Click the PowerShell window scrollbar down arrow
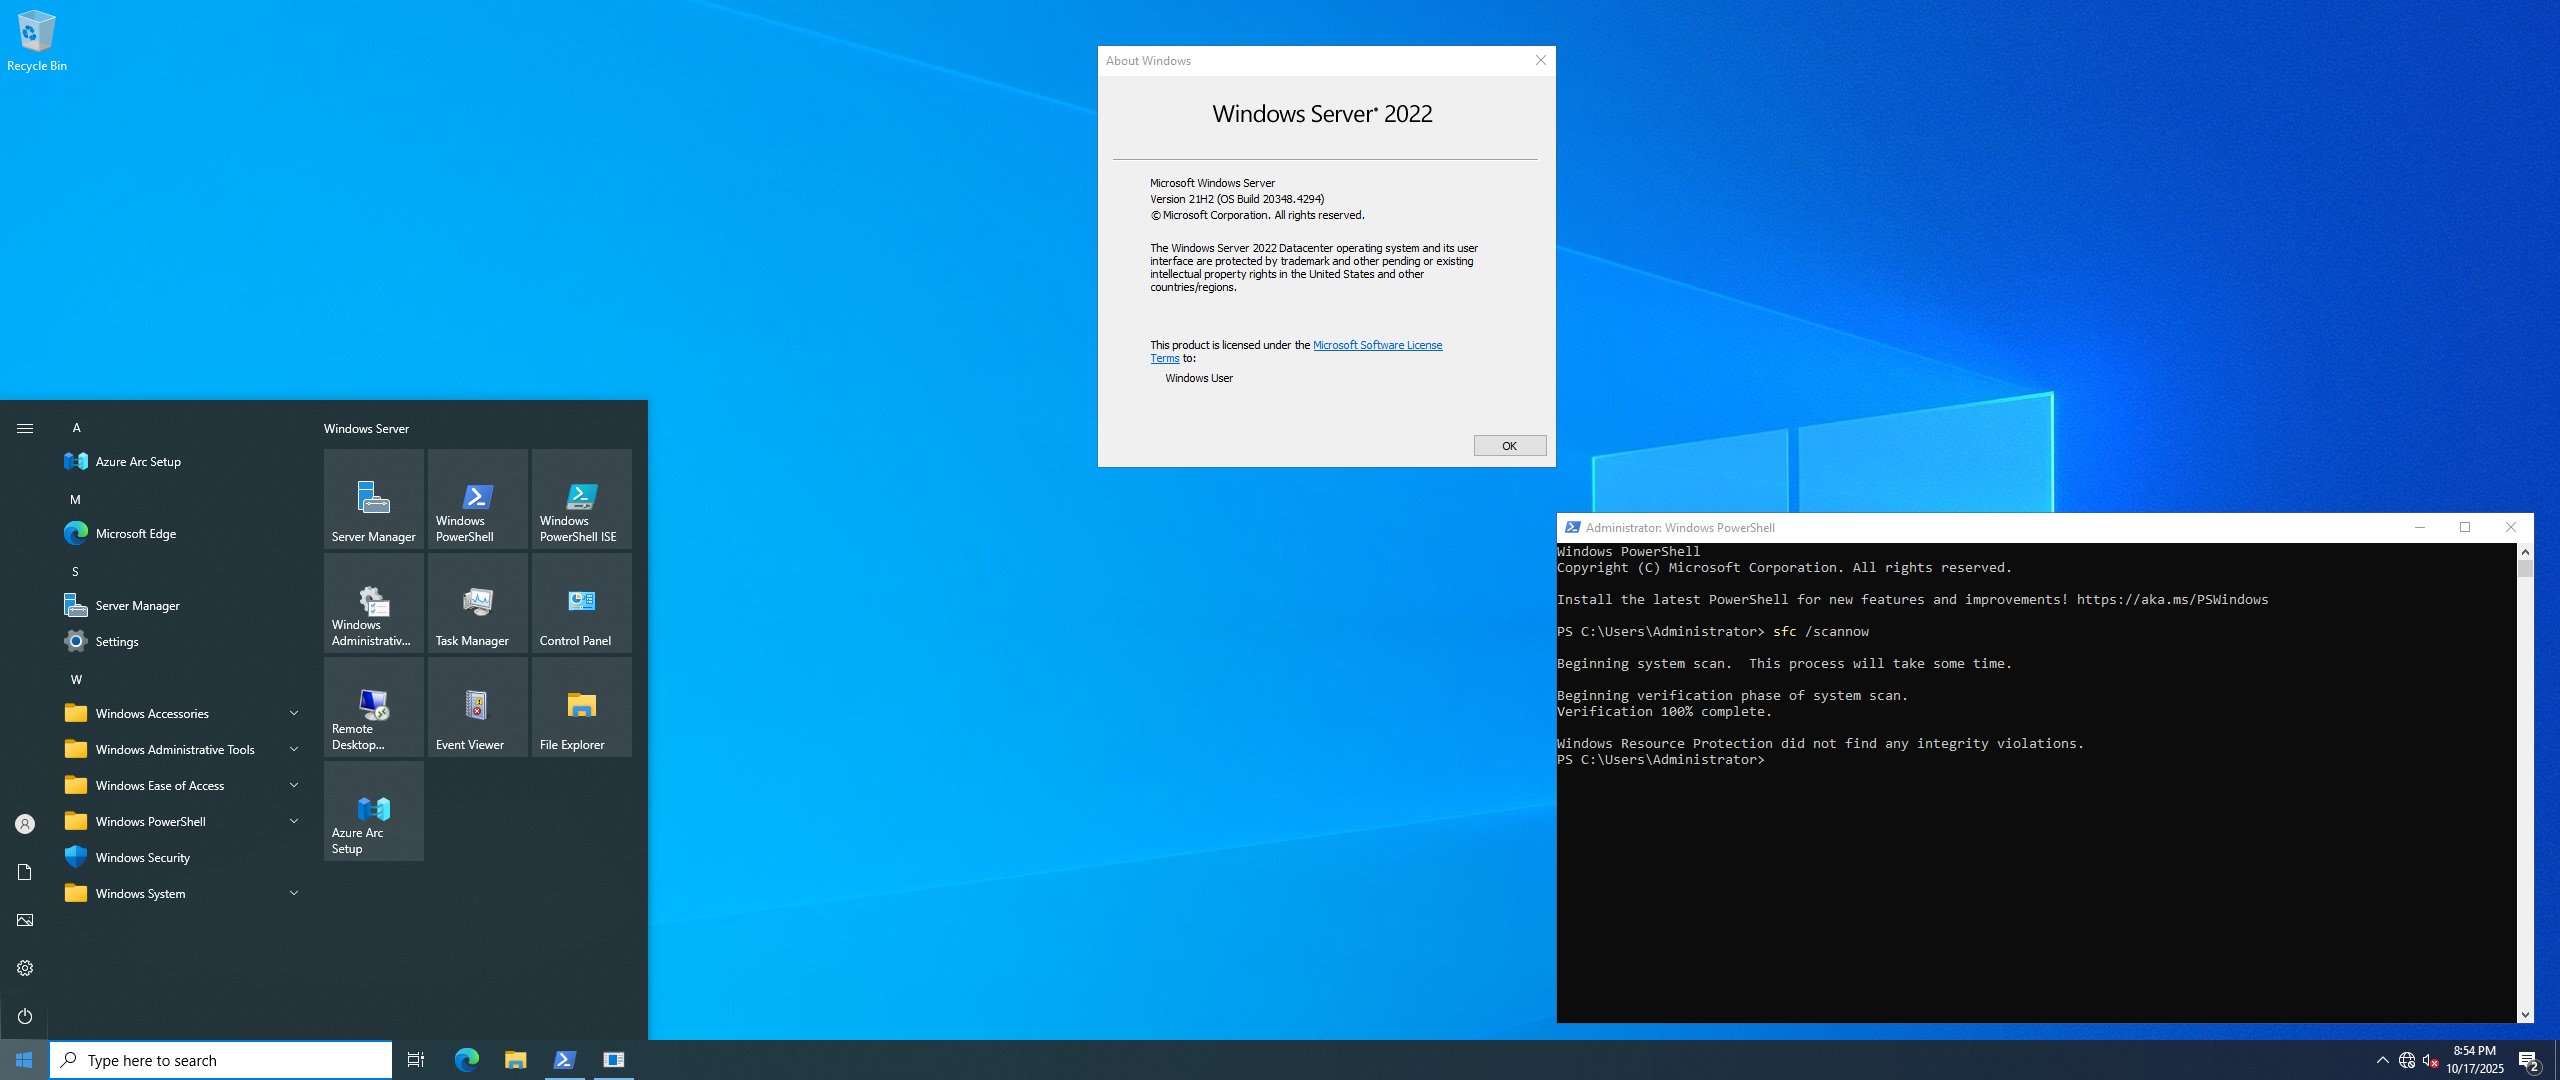Screen dimensions: 2560x1080 click(x=2525, y=1014)
